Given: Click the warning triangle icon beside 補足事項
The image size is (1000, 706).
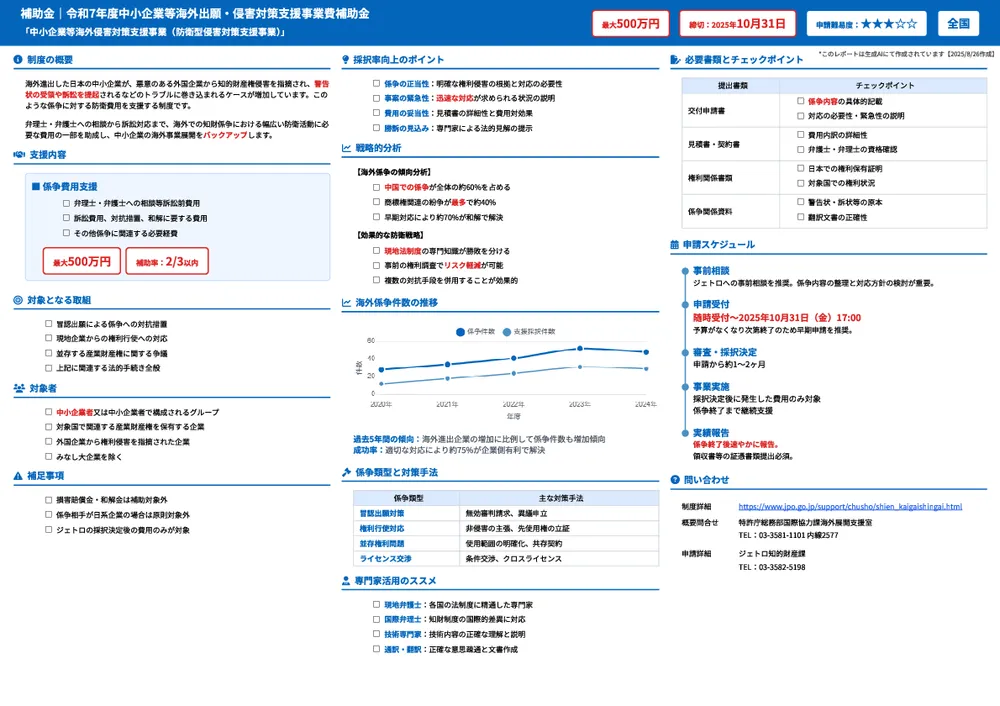Looking at the screenshot, I should (18, 476).
